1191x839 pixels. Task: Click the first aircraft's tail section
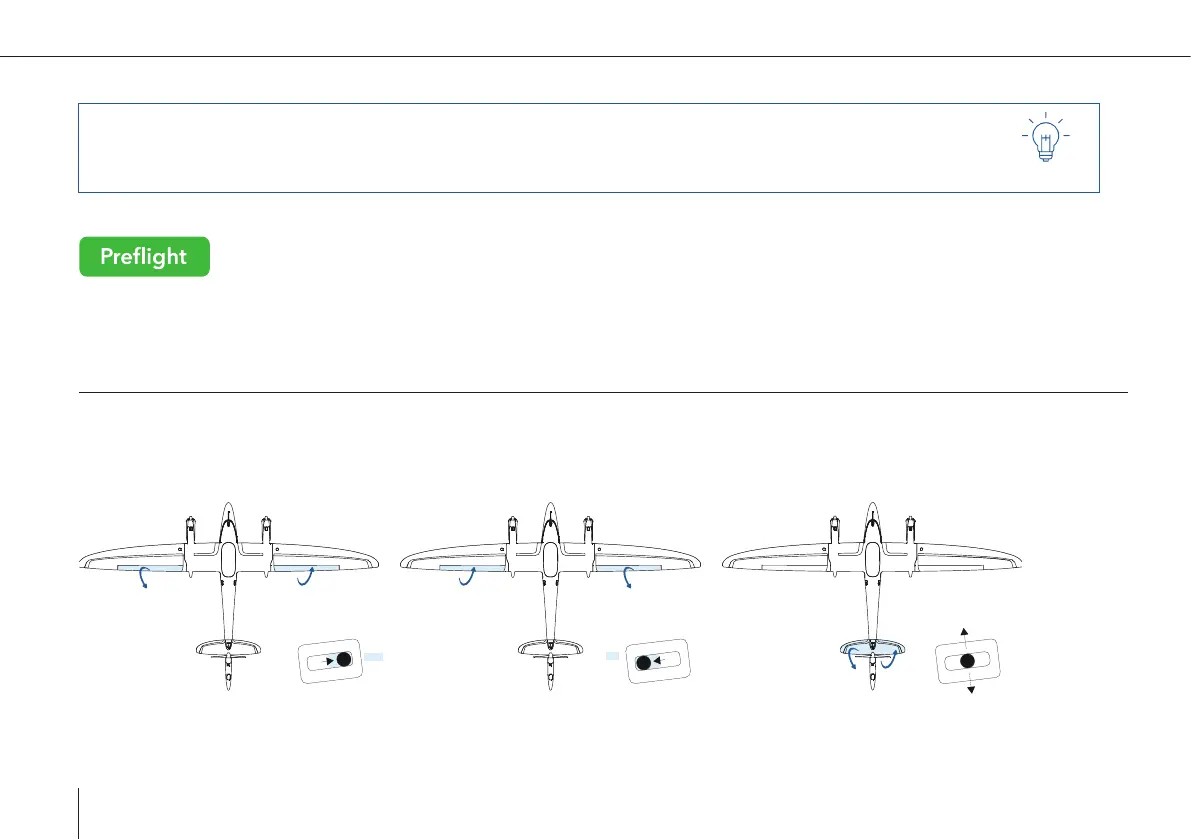229,664
